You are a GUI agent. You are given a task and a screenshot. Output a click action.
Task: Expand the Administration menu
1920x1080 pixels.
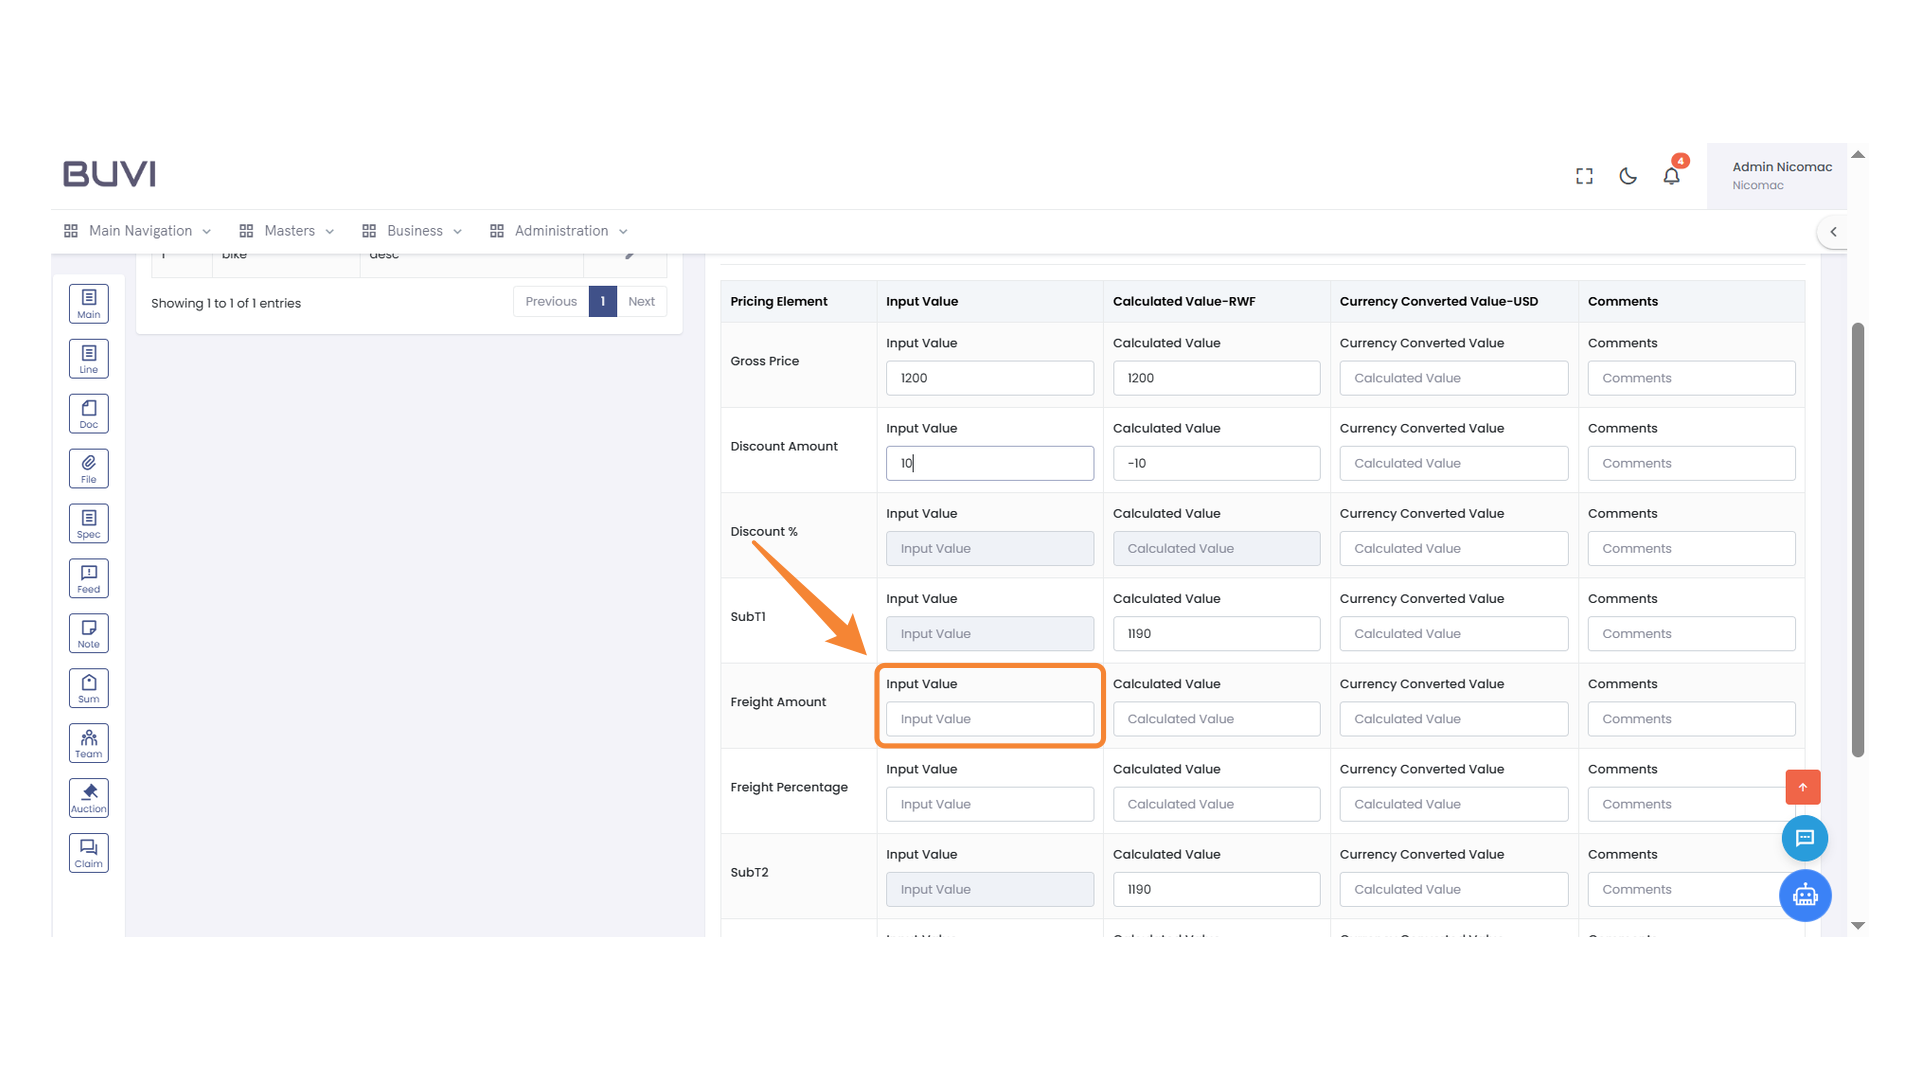point(560,230)
